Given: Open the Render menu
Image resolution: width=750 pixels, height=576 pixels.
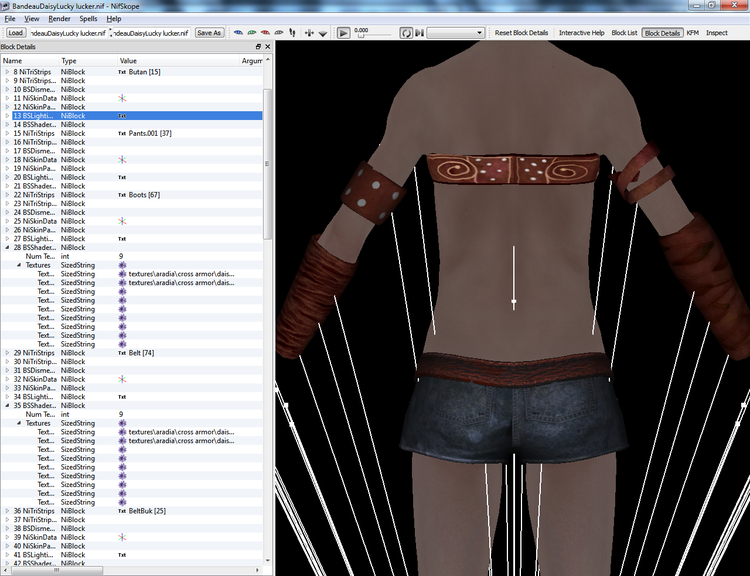Looking at the screenshot, I should pos(59,19).
